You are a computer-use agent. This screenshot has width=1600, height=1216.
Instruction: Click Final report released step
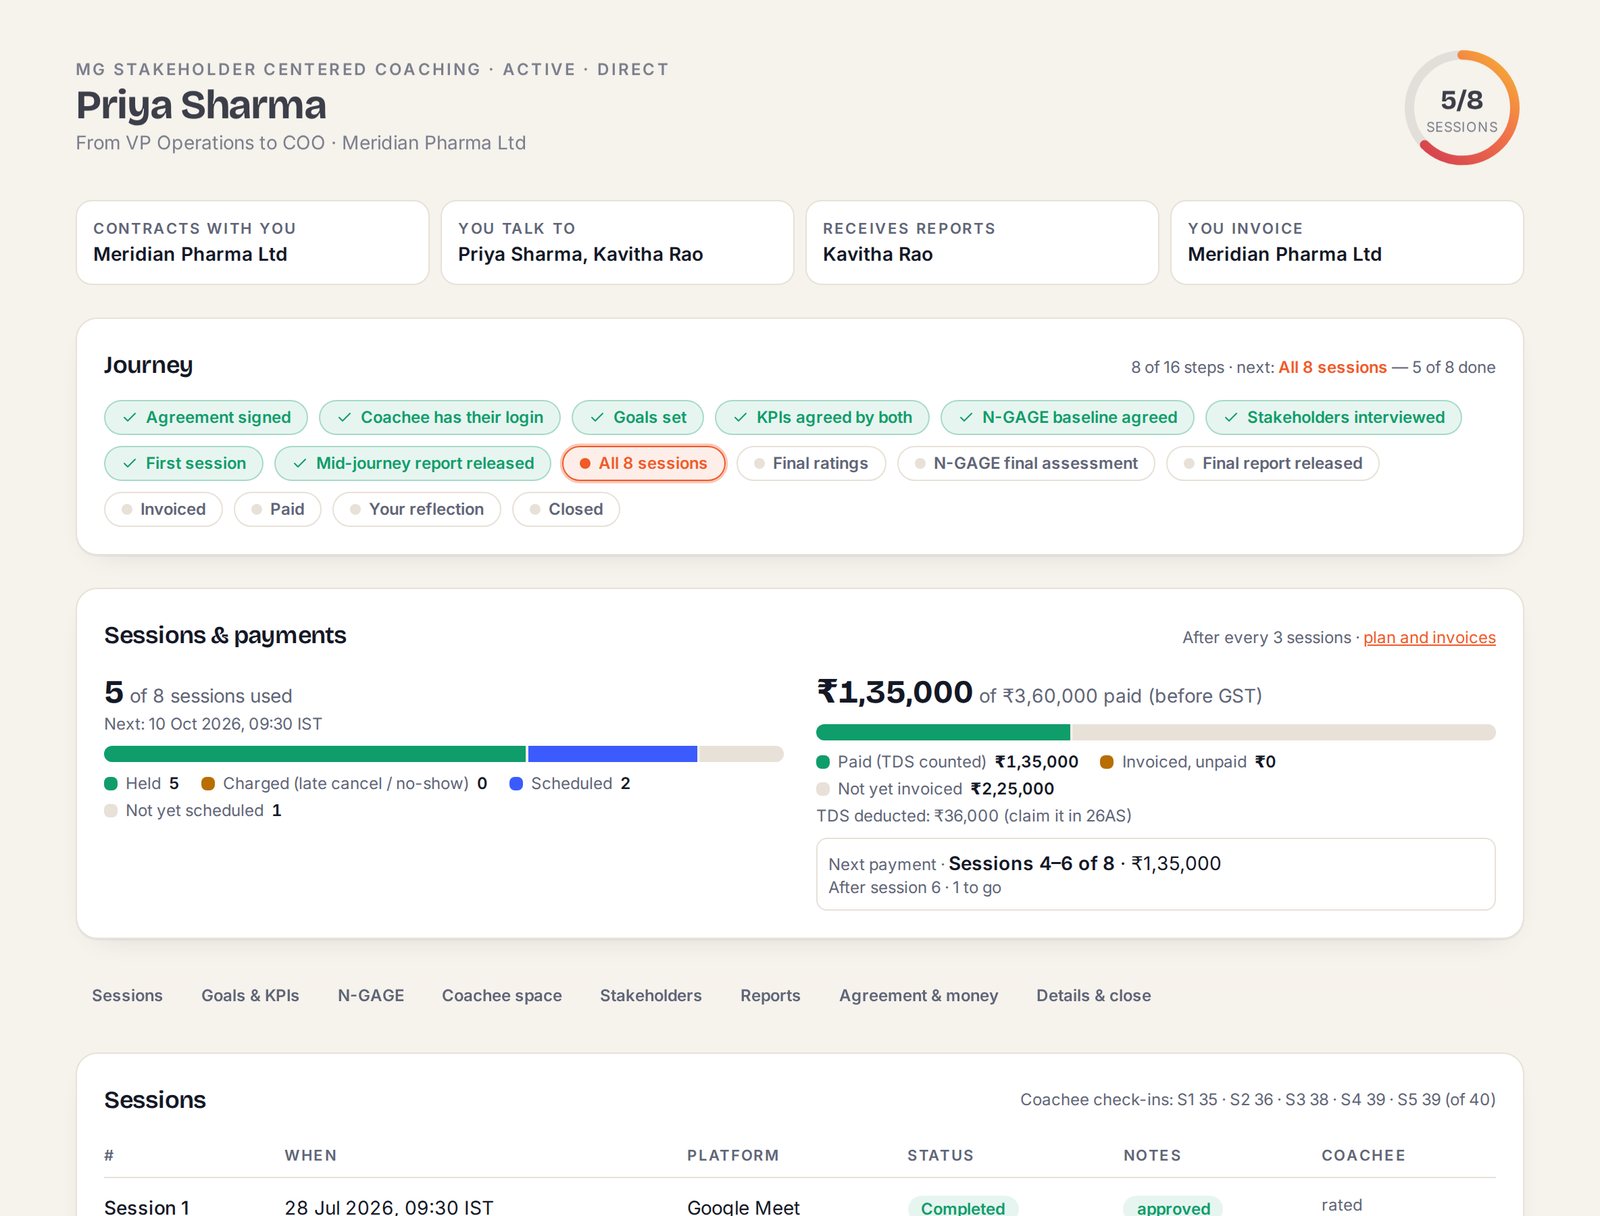1272,463
